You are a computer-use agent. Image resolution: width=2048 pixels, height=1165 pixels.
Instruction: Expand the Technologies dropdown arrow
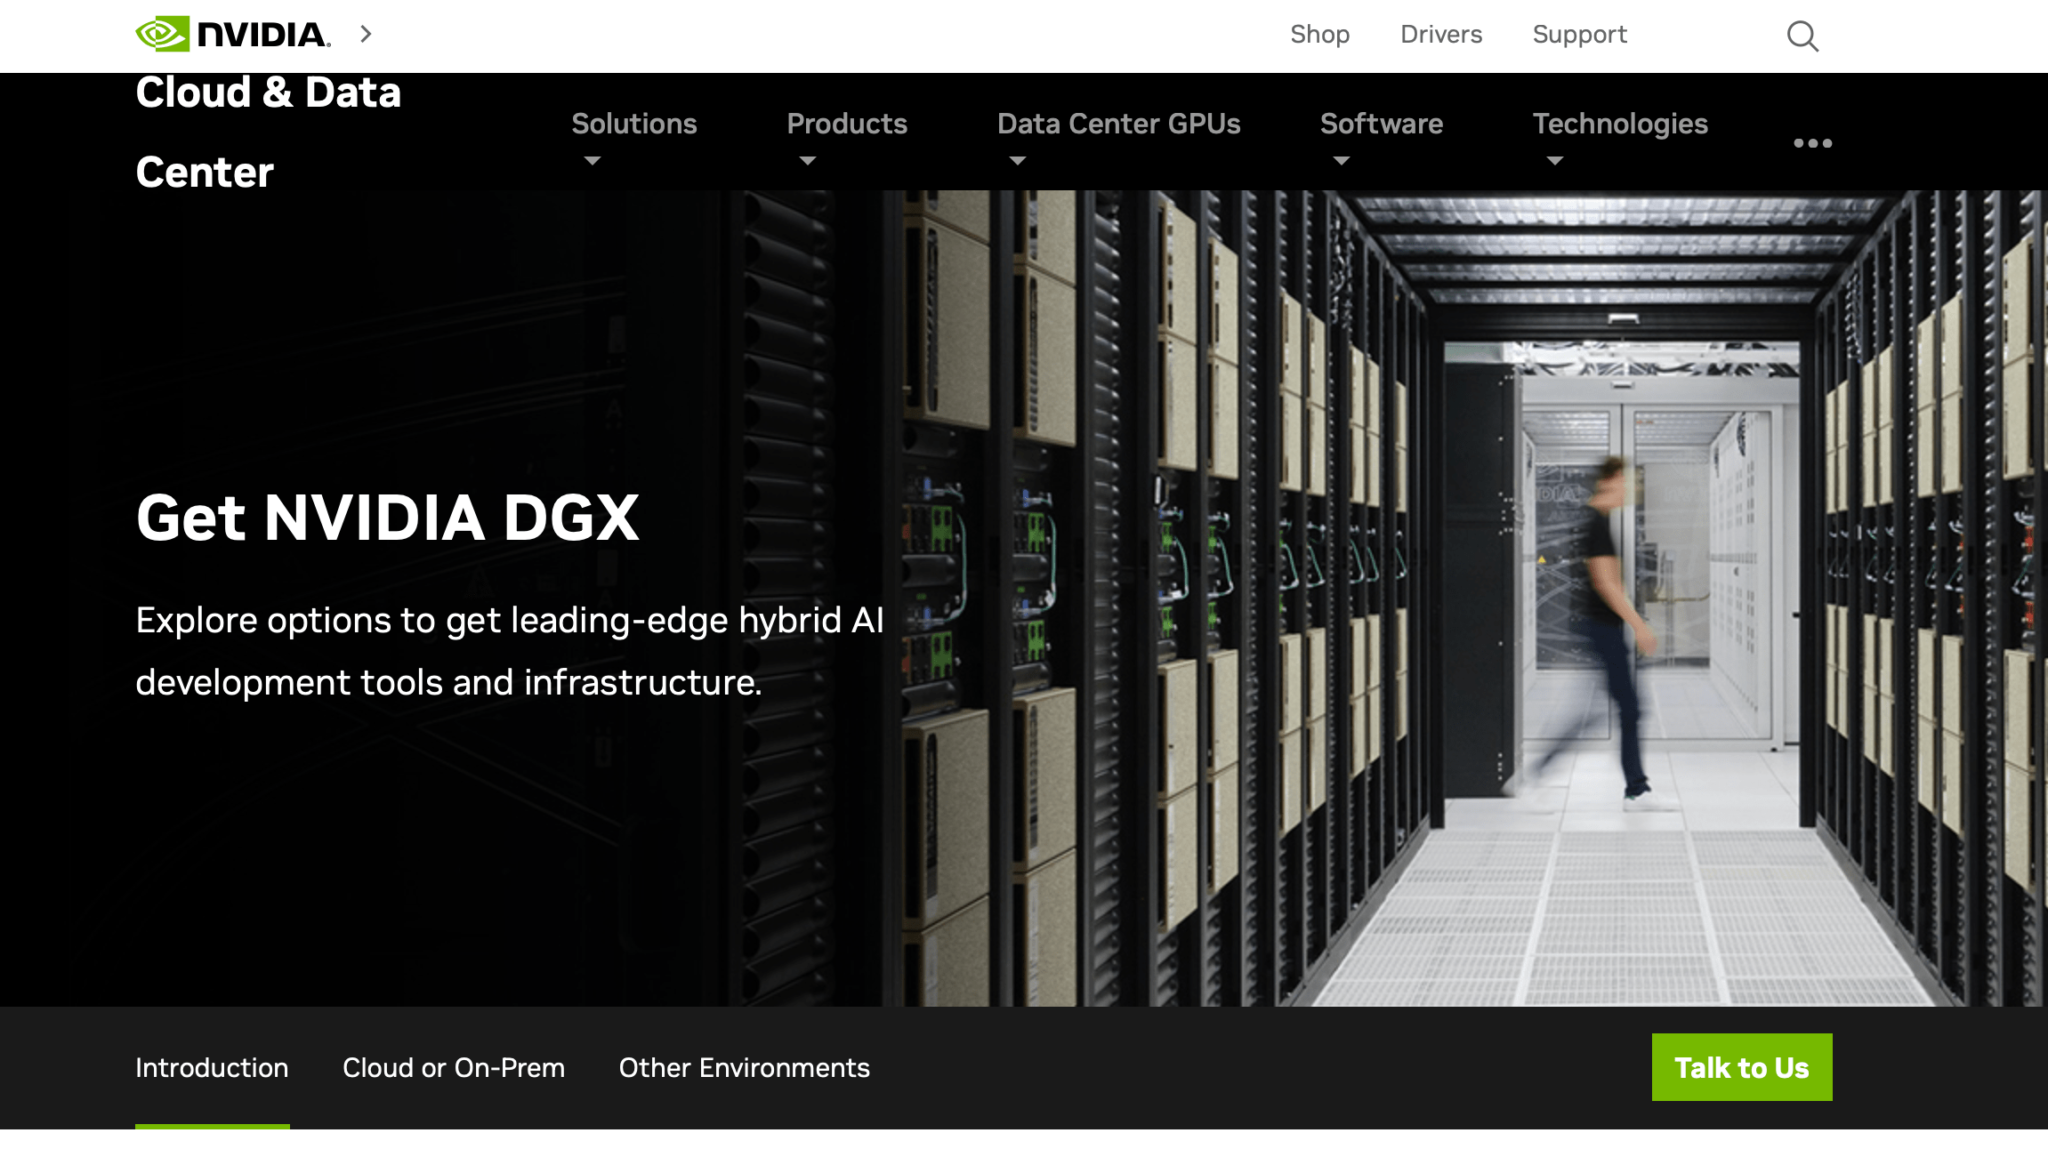1555,161
